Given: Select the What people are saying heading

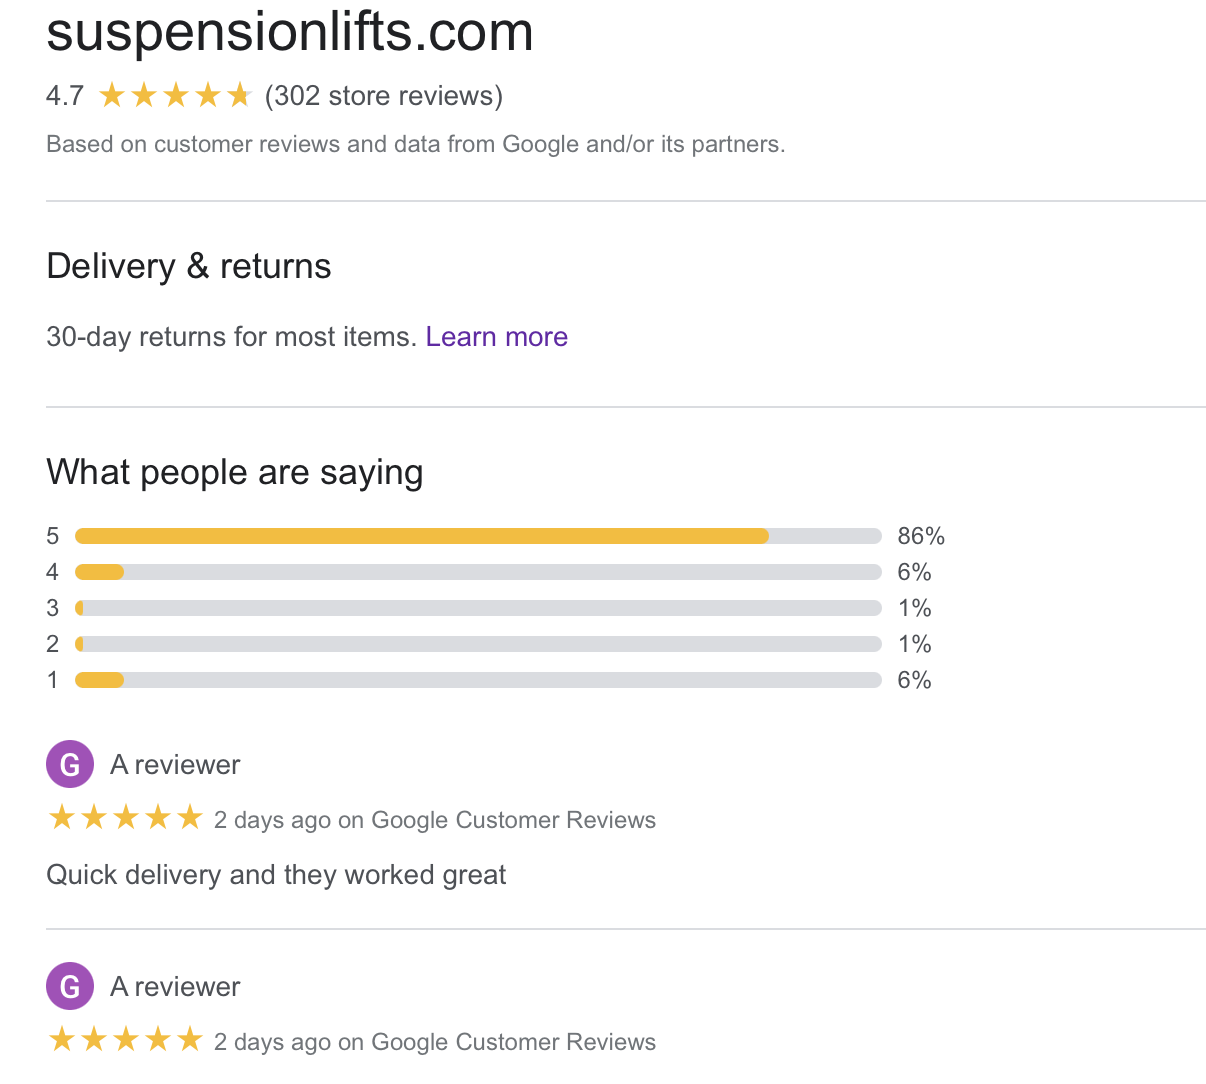Looking at the screenshot, I should (x=234, y=471).
